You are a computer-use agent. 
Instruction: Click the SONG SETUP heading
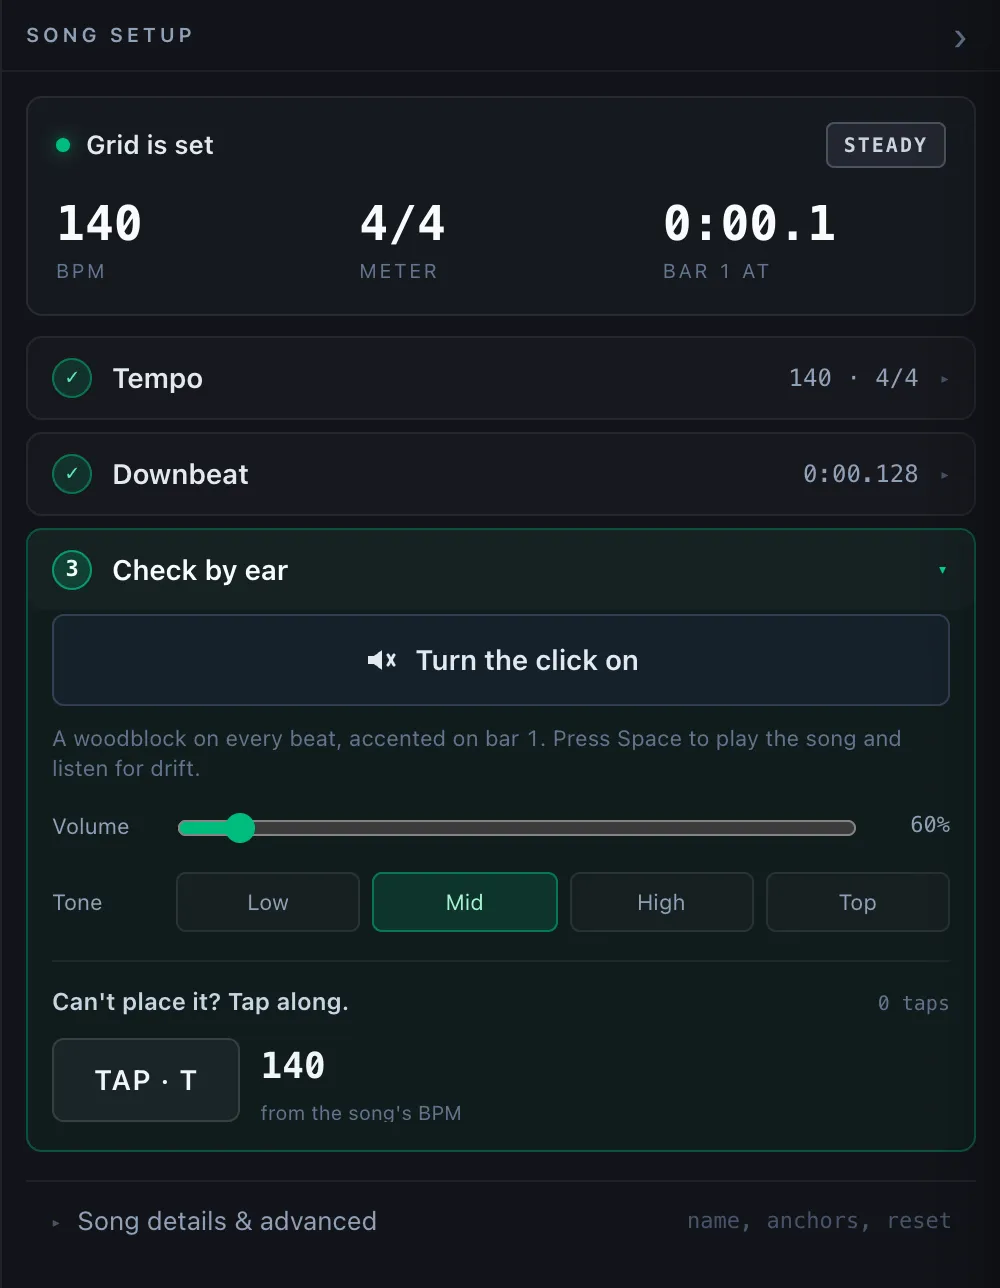(x=109, y=35)
